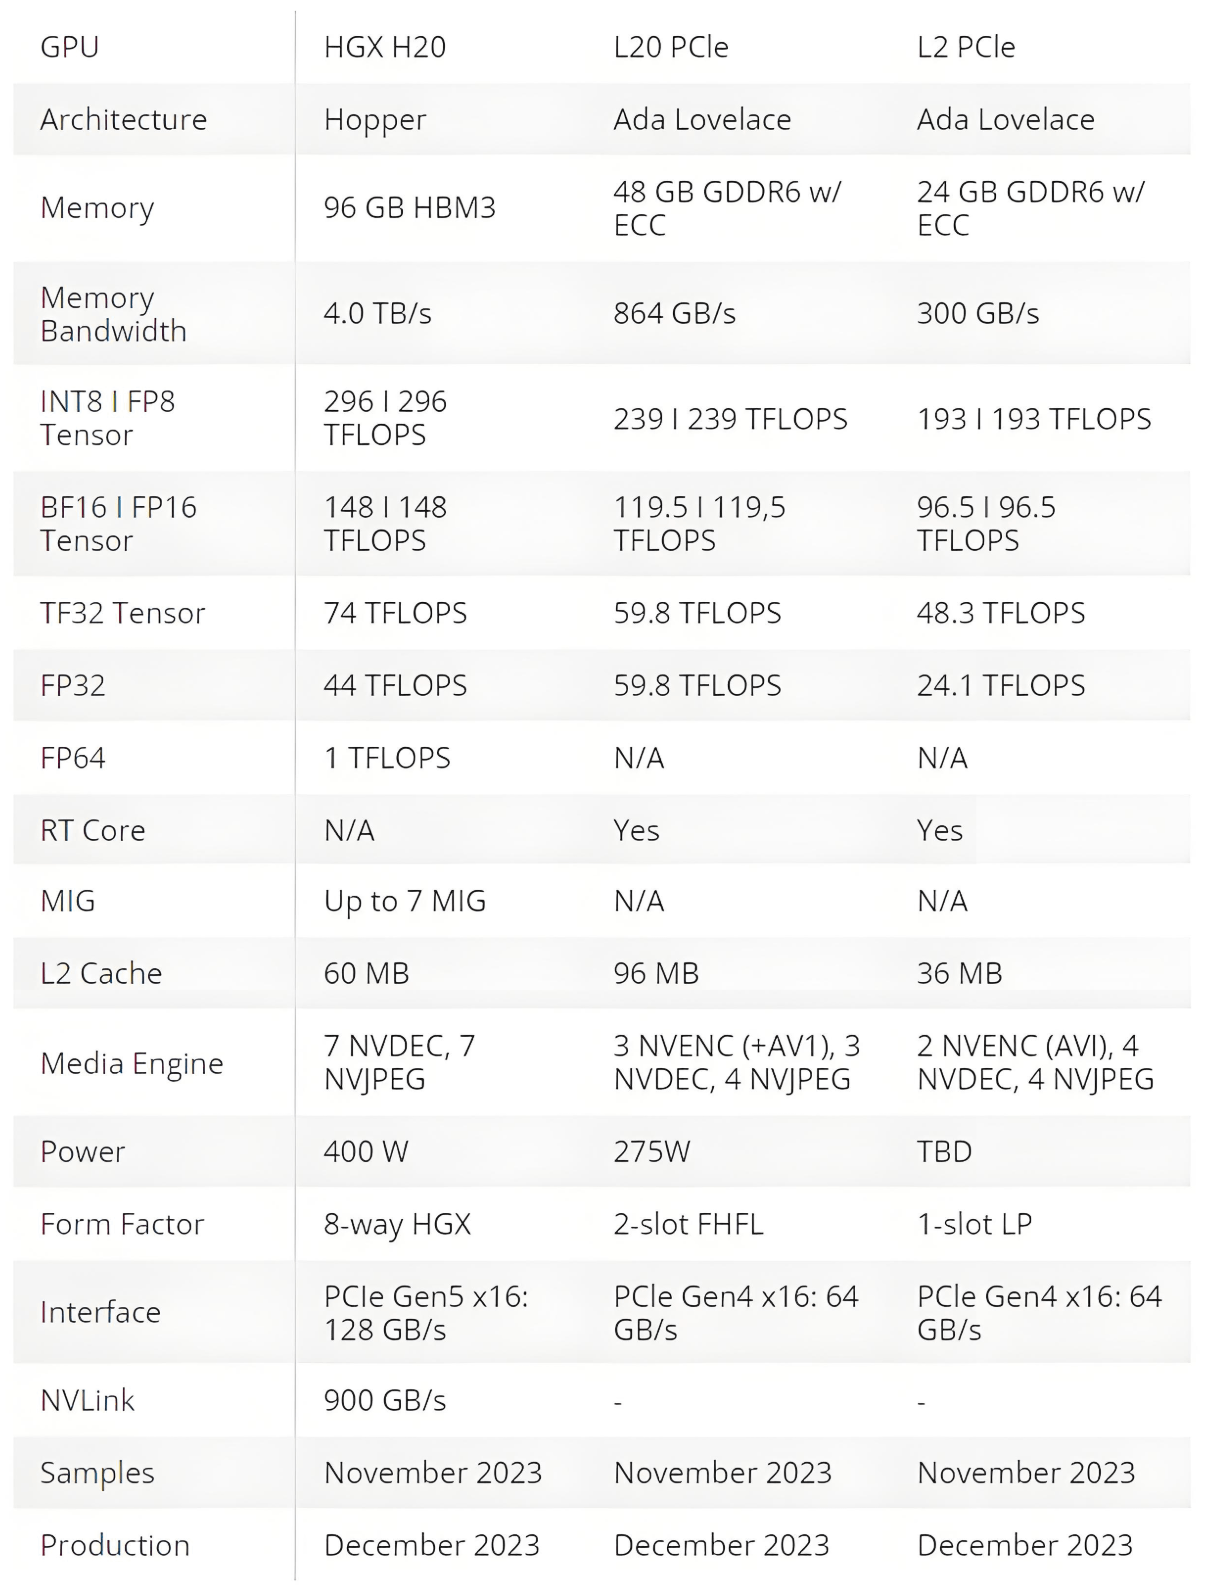This screenshot has width=1205, height=1587.
Task: Click the HGX H20 column header
Action: click(384, 47)
